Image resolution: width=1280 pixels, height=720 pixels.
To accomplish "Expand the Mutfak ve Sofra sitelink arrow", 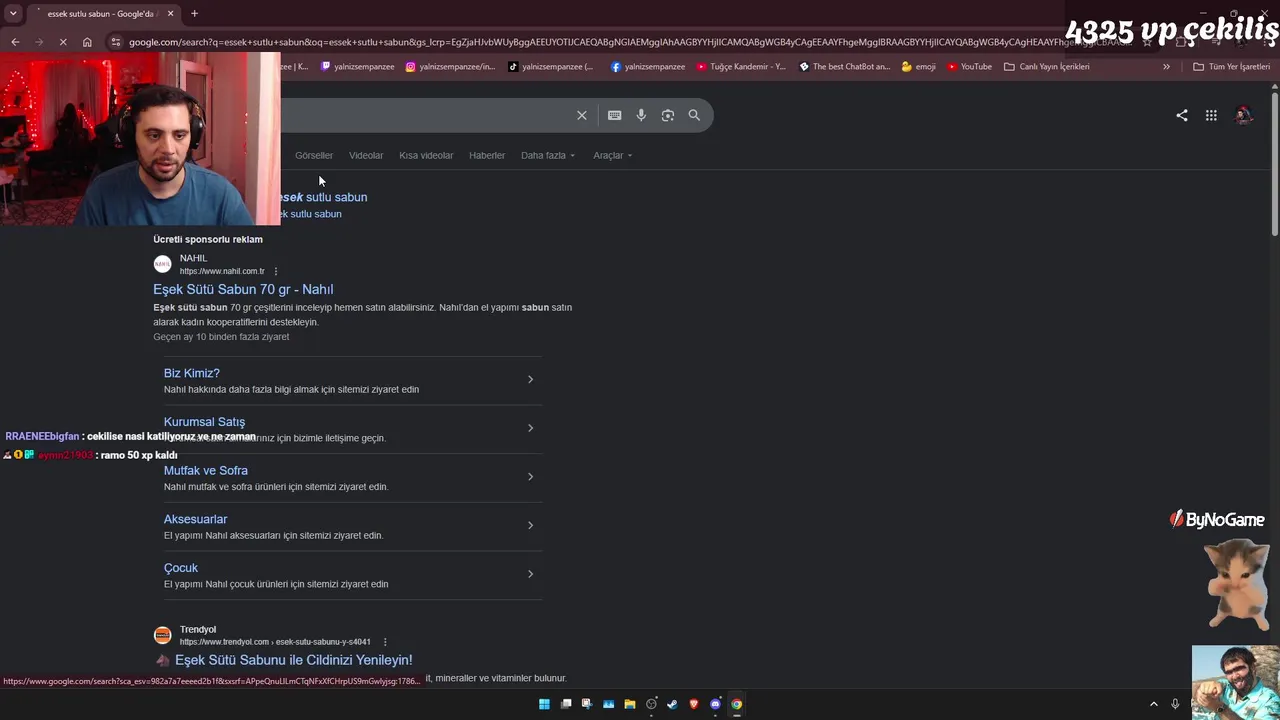I will 530,477.
